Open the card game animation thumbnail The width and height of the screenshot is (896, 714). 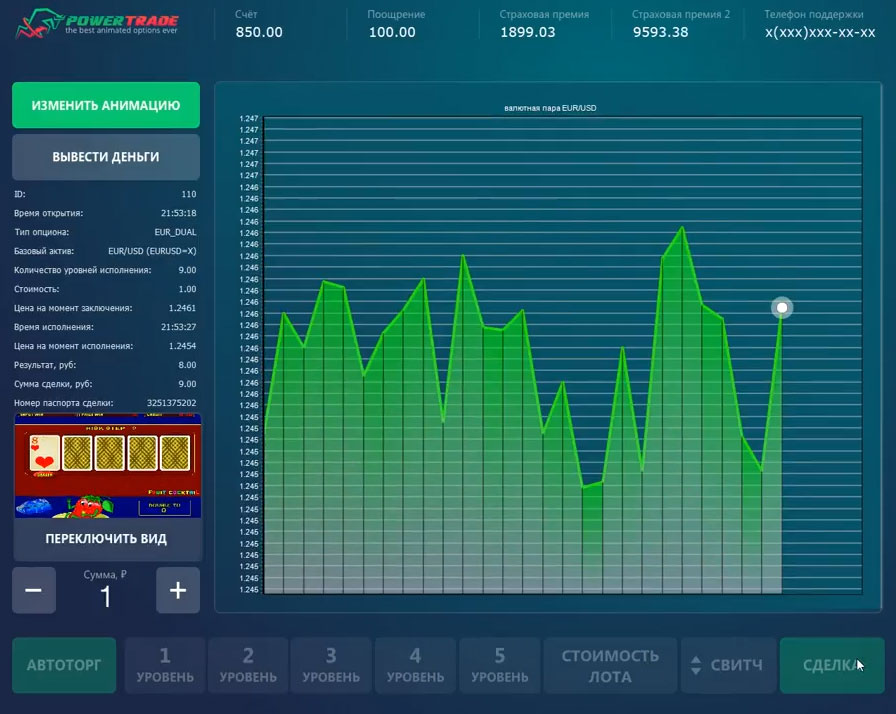108,466
